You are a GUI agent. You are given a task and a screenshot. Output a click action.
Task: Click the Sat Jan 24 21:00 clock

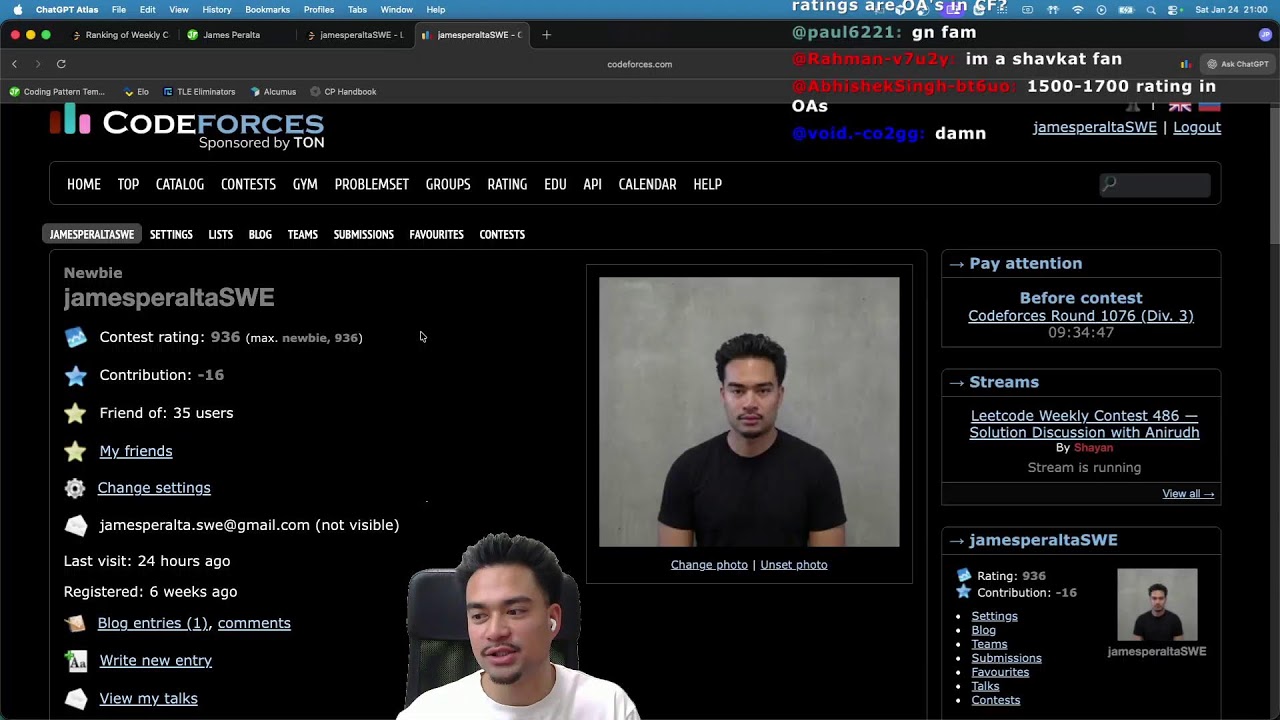[x=1232, y=10]
